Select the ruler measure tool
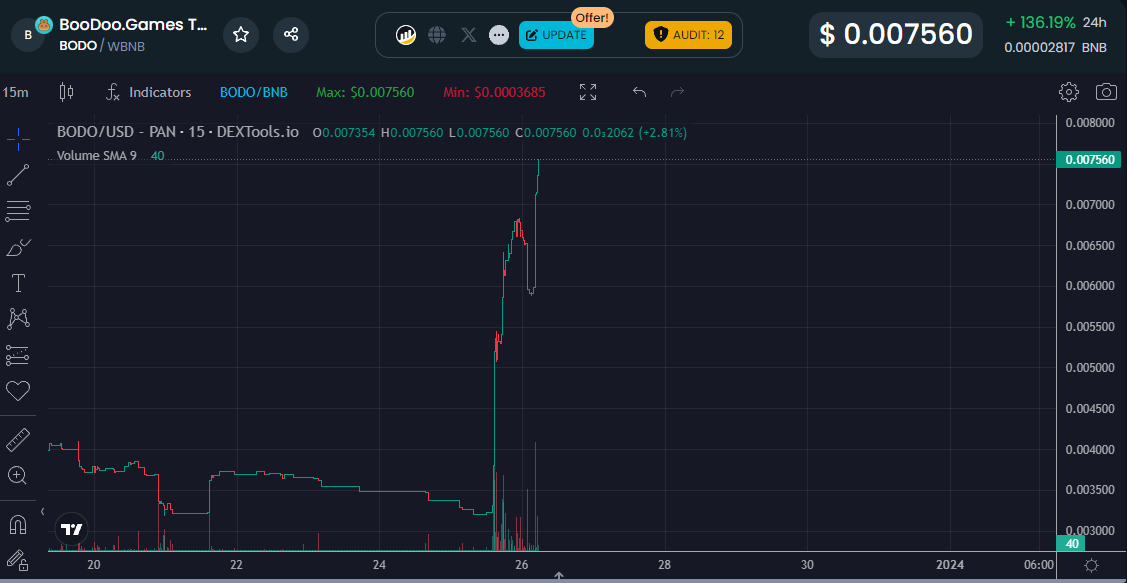1127x583 pixels. (x=18, y=439)
